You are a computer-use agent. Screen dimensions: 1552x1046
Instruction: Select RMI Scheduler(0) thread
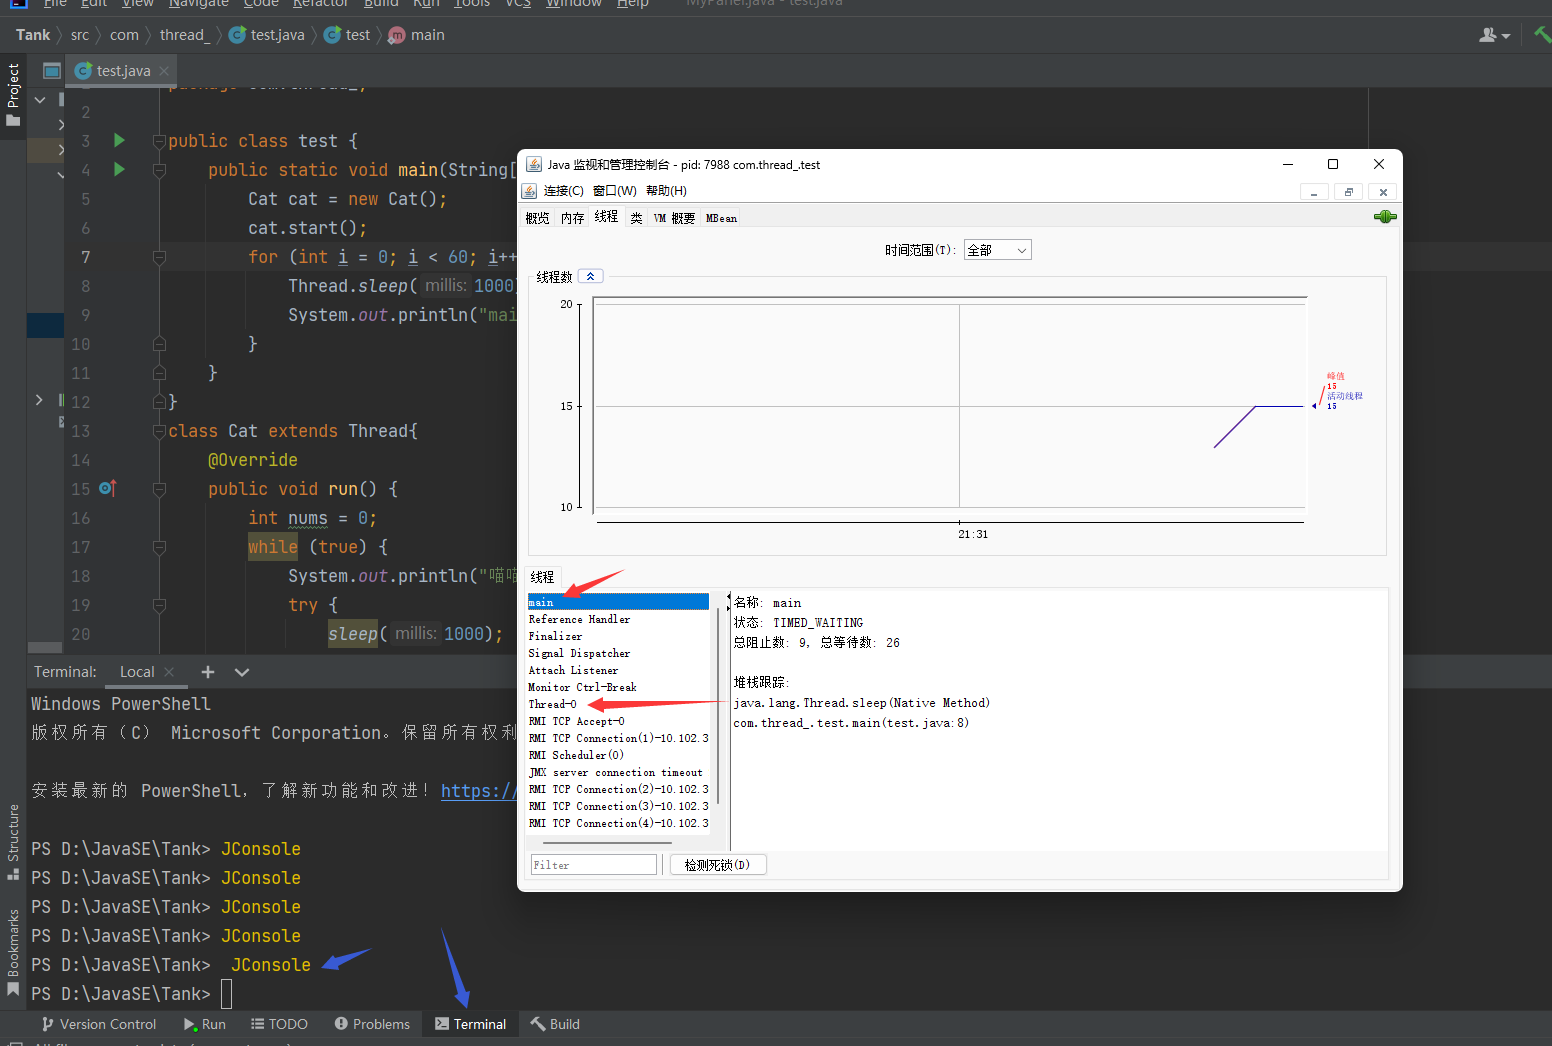pos(618,755)
